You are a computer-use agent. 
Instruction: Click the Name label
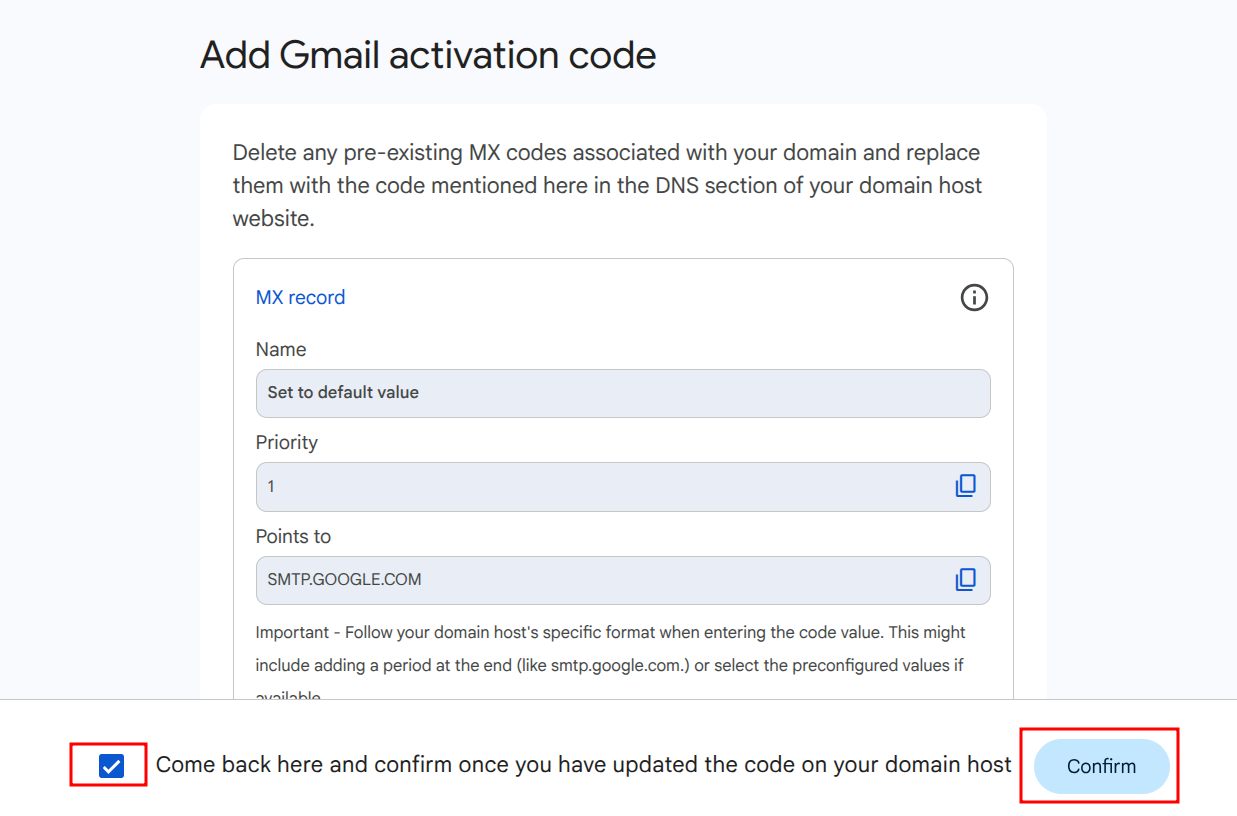pos(281,349)
